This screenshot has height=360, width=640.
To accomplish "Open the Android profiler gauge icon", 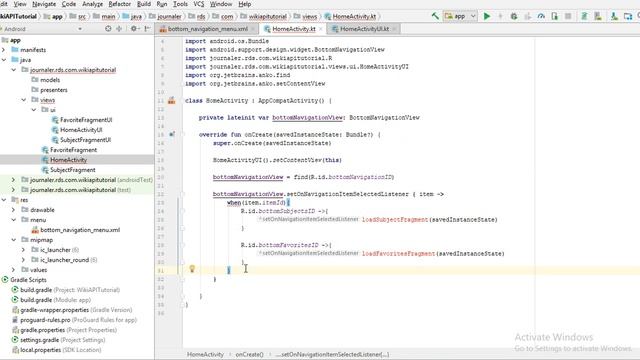I will point(541,16).
